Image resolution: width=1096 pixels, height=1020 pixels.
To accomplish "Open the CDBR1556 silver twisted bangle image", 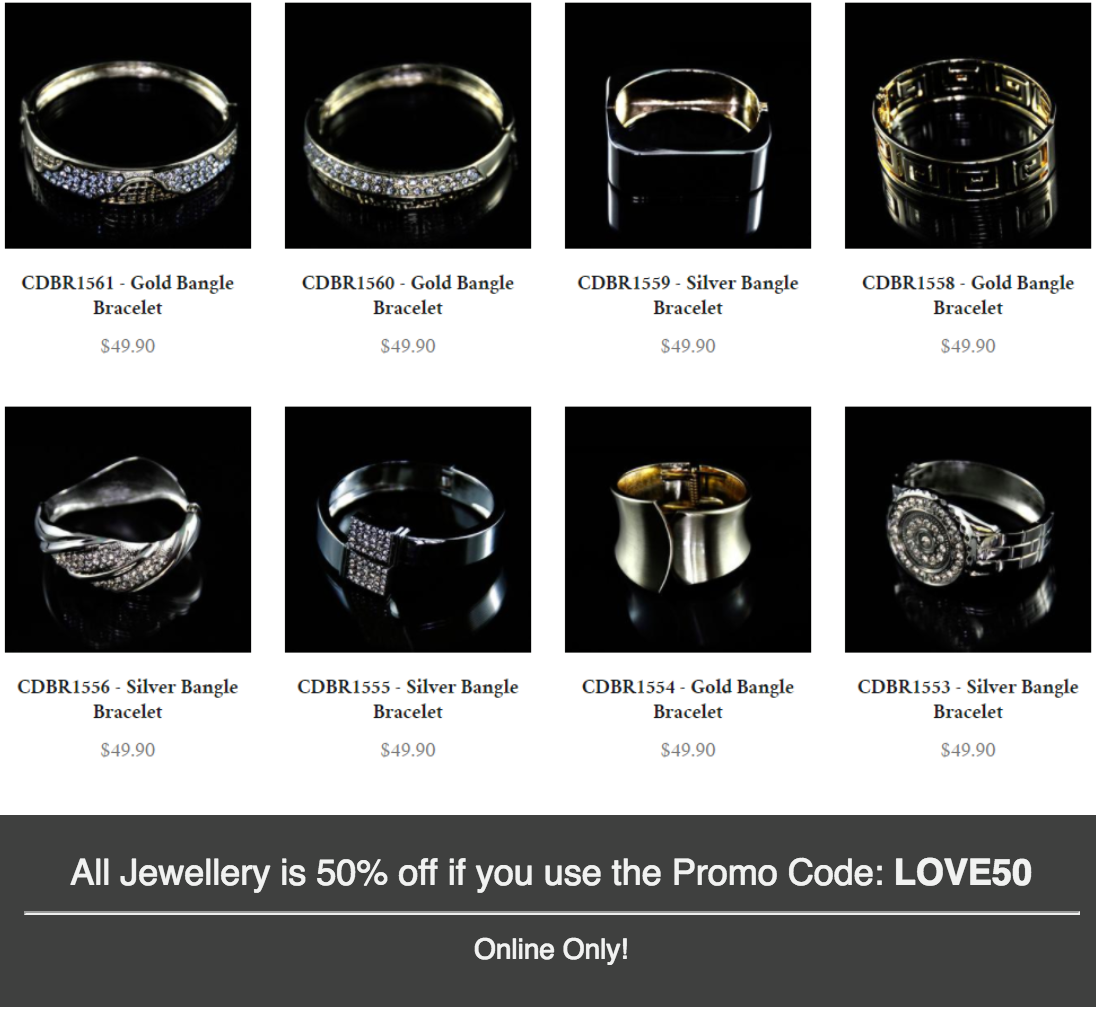I will click(x=128, y=530).
